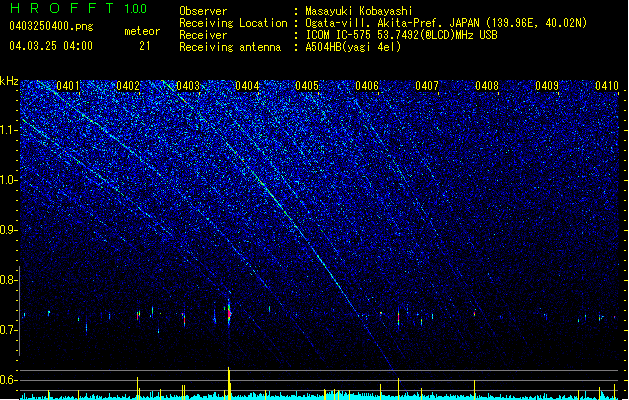Click the meteor count value 21
Image resolution: width=629 pixels, height=400 pixels.
tap(145, 46)
